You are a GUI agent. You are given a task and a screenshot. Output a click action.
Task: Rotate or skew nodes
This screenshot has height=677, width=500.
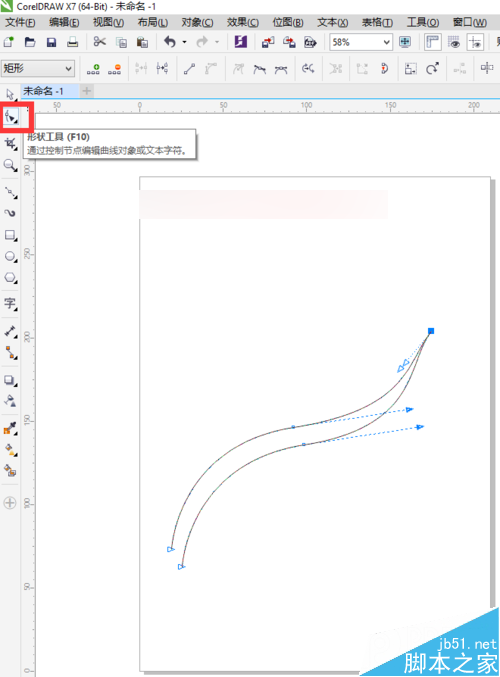(x=432, y=68)
